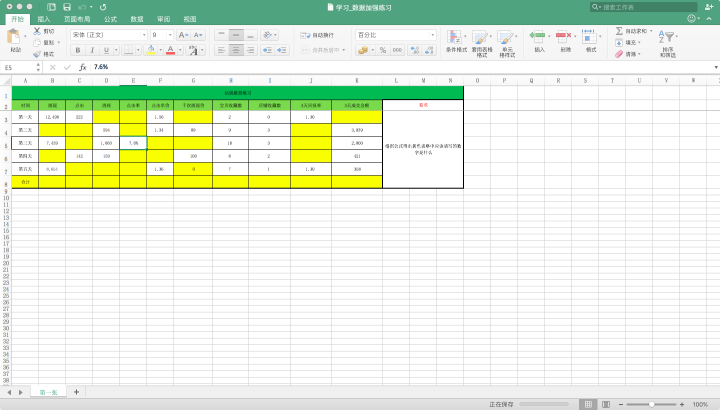Click the search worksheet field
Image resolution: width=720 pixels, height=410 pixels.
[x=644, y=7]
